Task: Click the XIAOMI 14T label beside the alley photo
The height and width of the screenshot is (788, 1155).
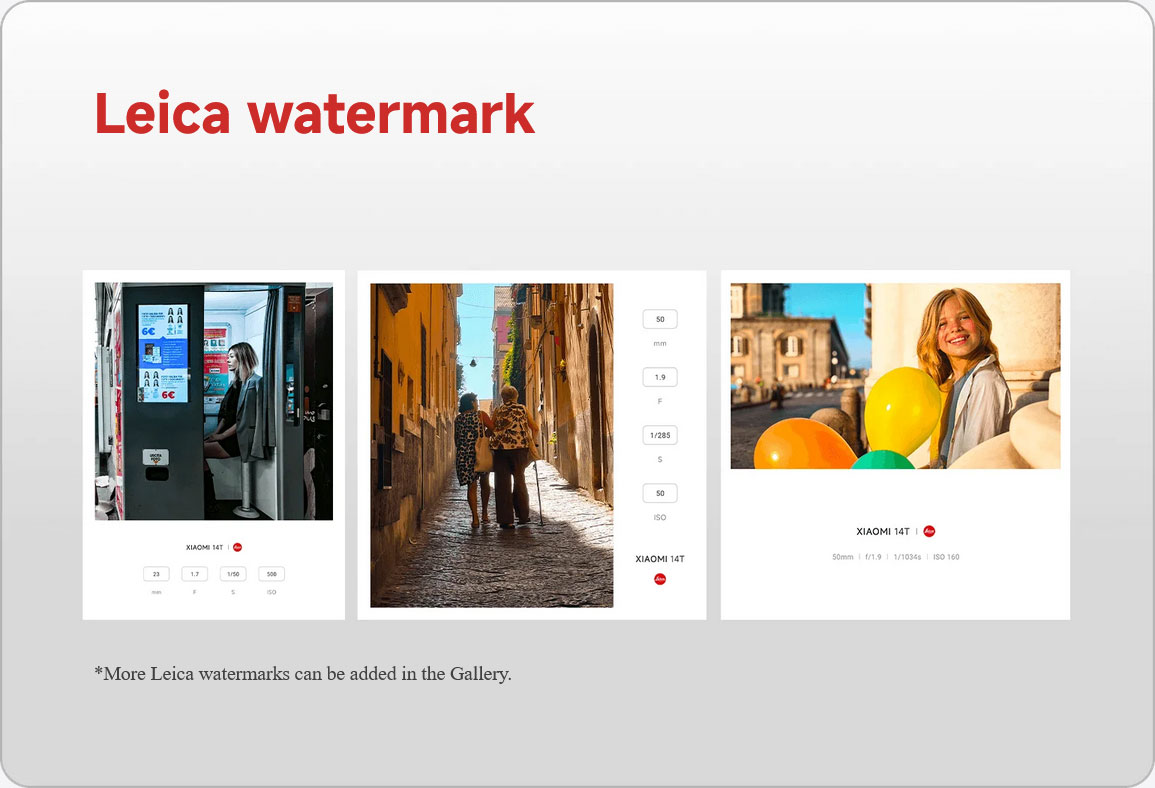Action: pyautogui.click(x=660, y=559)
